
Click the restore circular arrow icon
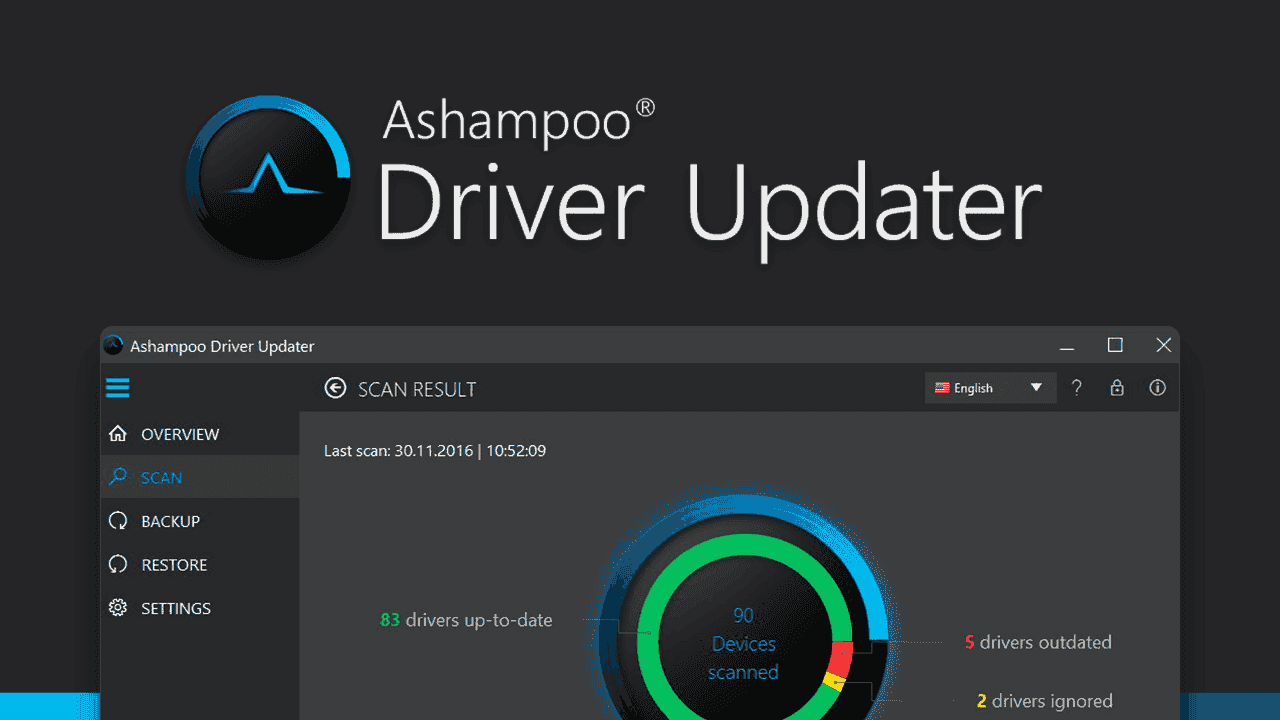(x=118, y=564)
